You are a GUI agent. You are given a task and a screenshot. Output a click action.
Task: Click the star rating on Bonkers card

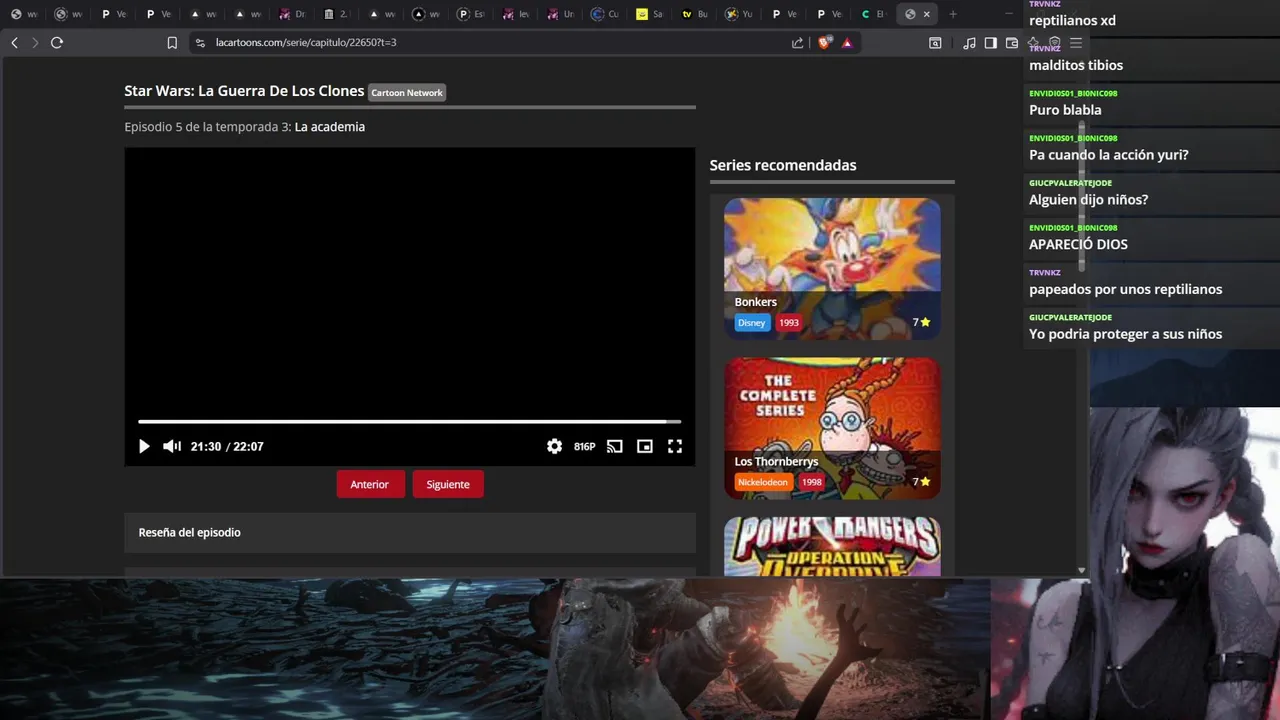(921, 323)
